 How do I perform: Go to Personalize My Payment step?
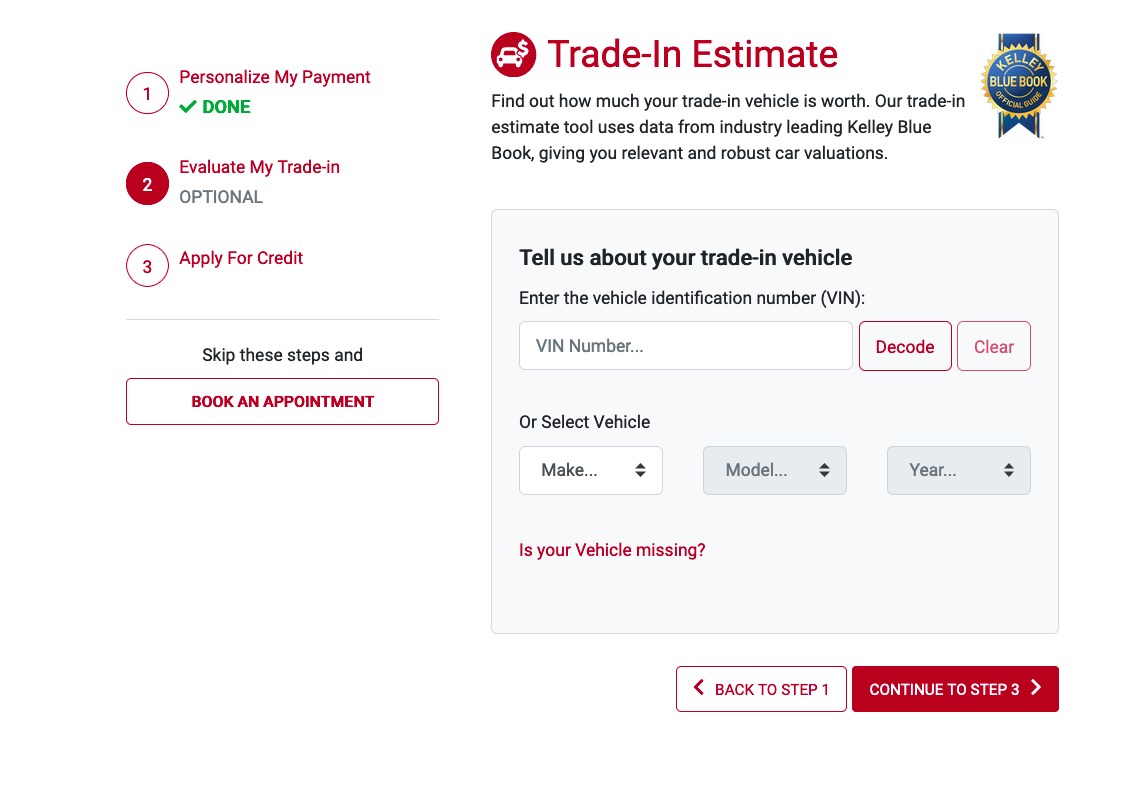274,77
